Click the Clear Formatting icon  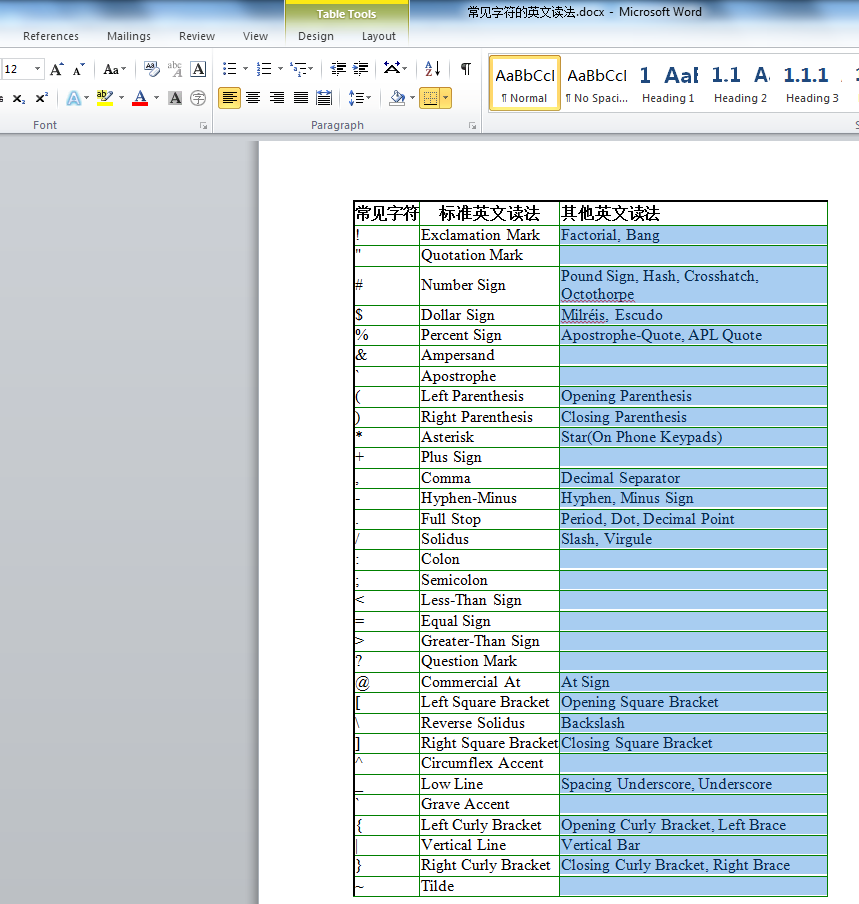pyautogui.click(x=152, y=69)
